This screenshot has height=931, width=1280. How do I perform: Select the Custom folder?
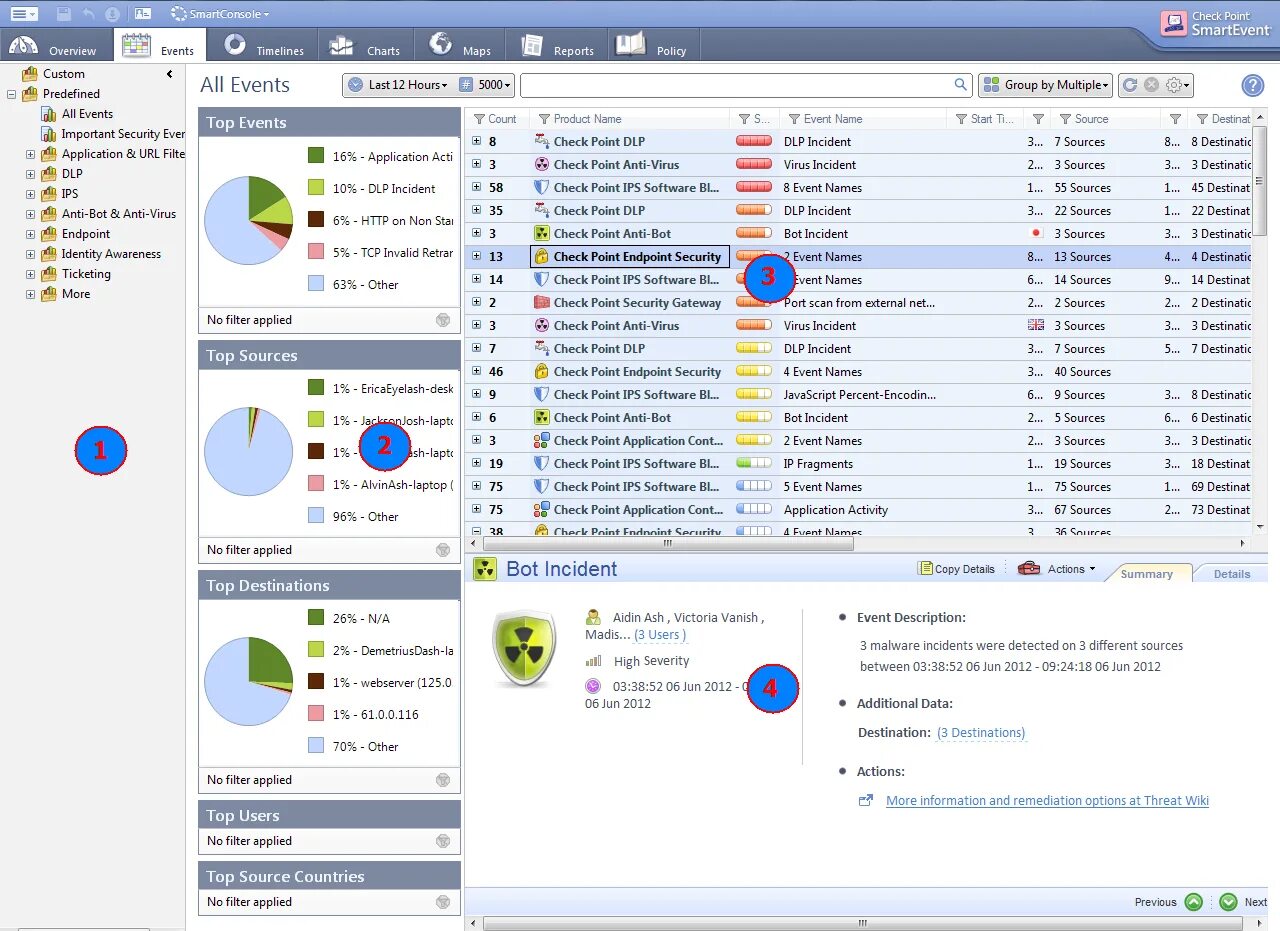click(63, 74)
